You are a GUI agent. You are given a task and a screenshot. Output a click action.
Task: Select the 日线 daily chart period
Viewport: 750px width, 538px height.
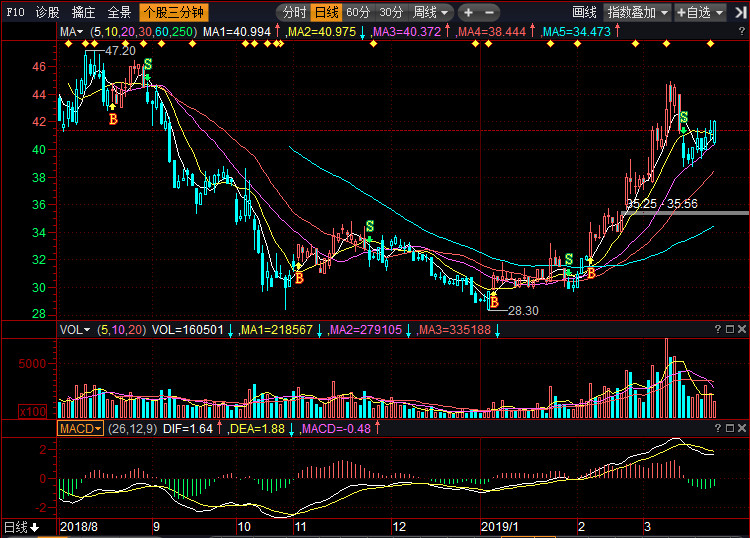pyautogui.click(x=327, y=12)
